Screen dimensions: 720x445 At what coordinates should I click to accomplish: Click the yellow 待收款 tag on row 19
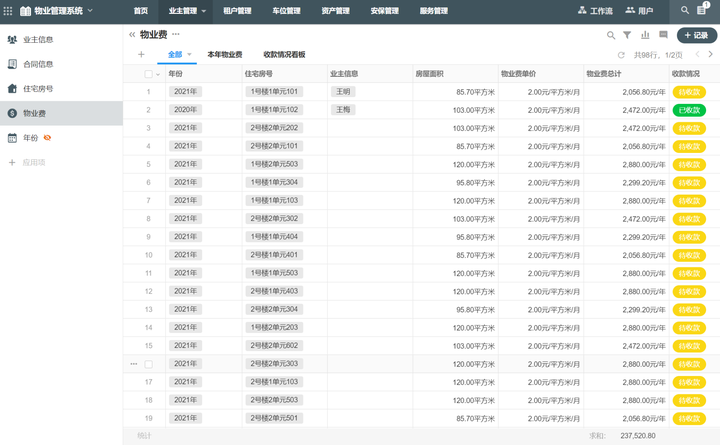click(x=689, y=418)
